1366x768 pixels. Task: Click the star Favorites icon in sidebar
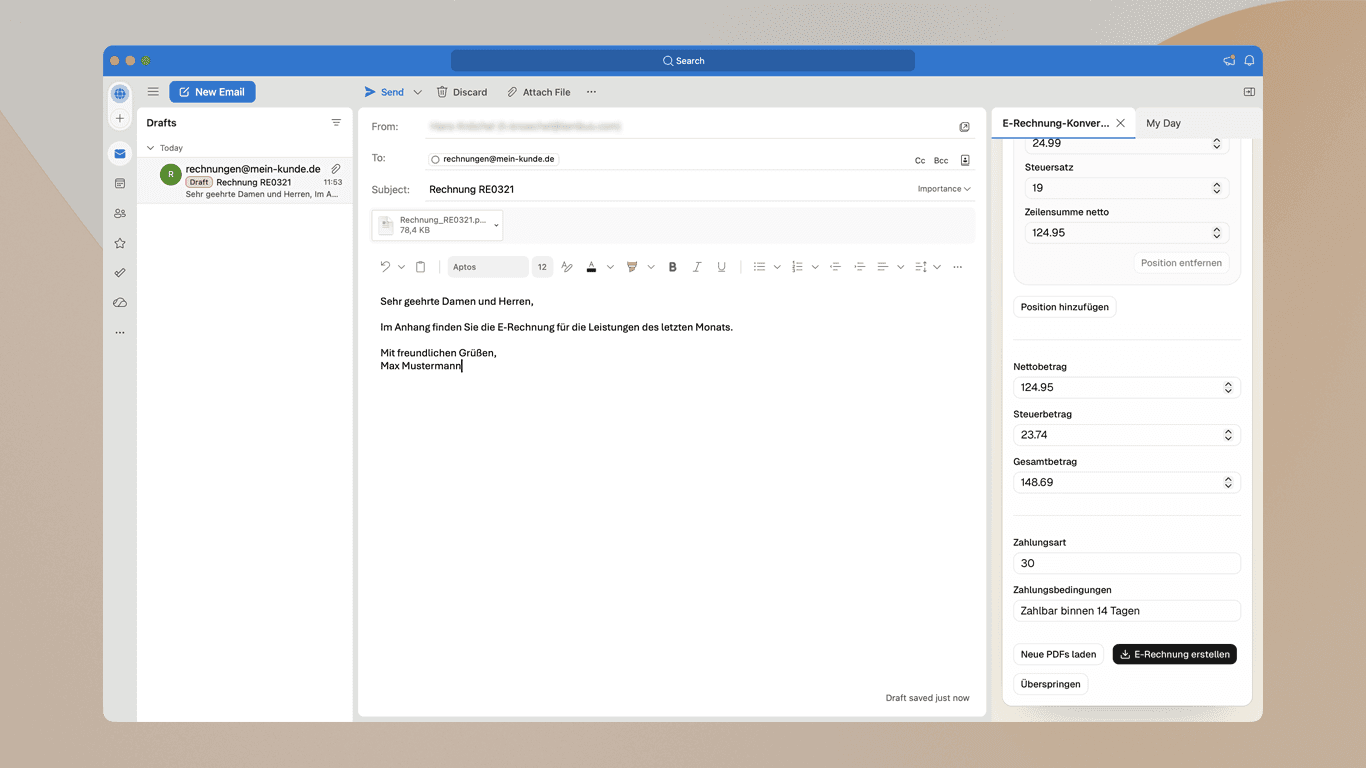(x=120, y=243)
